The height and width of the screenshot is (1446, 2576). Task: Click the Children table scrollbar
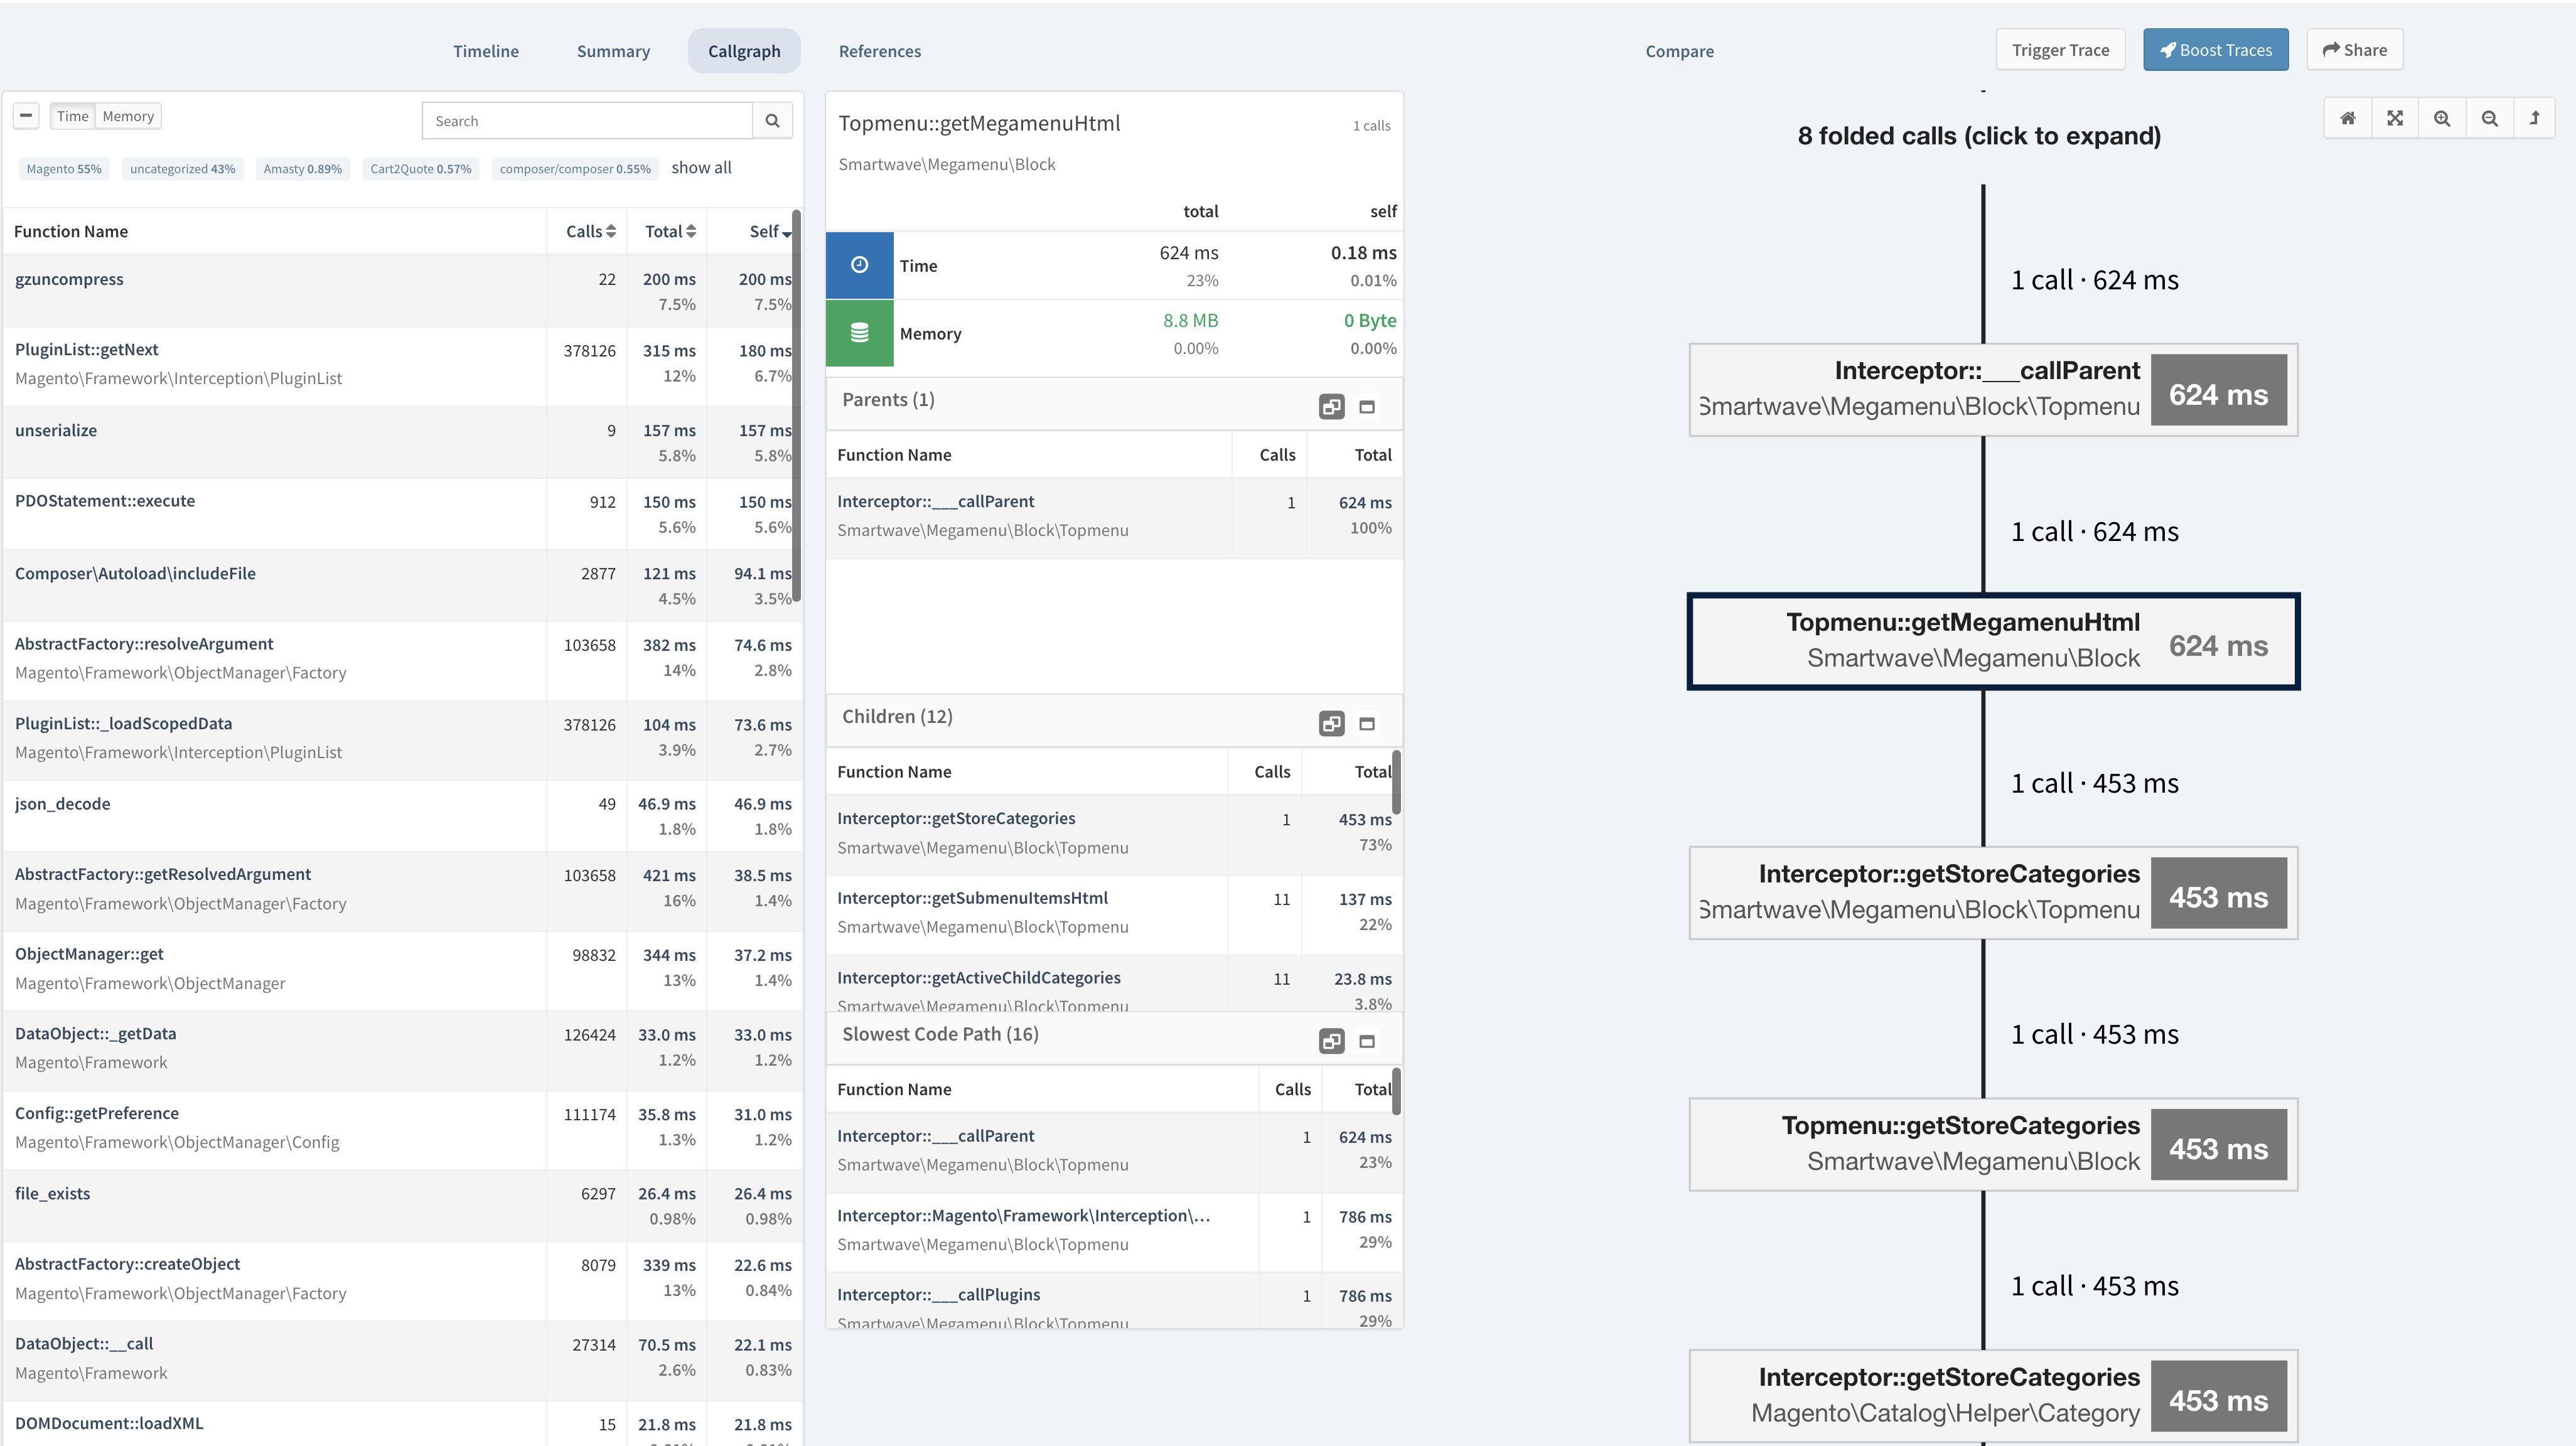[1396, 782]
